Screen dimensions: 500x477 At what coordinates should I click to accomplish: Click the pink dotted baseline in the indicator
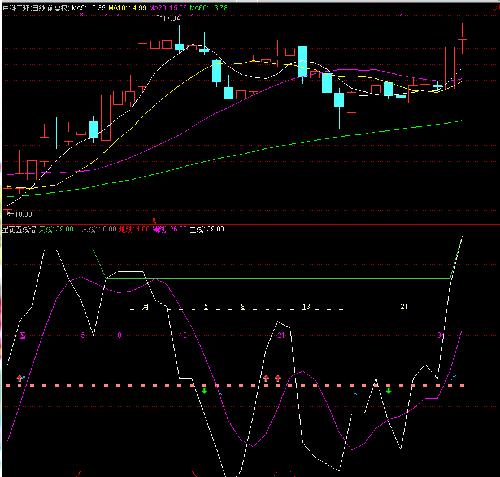tap(235, 385)
